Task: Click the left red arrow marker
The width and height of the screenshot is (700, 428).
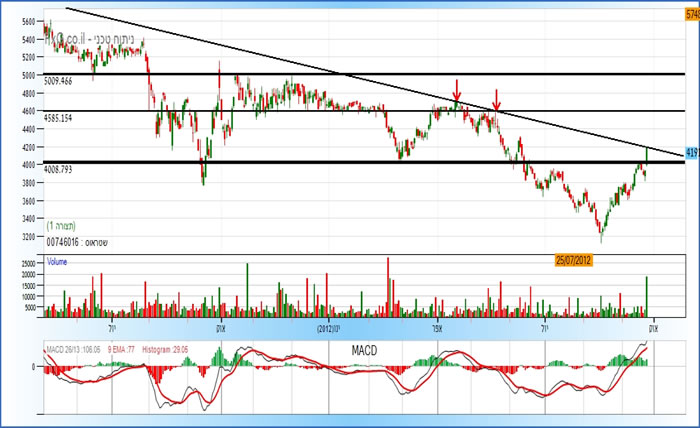Action: click(x=457, y=90)
